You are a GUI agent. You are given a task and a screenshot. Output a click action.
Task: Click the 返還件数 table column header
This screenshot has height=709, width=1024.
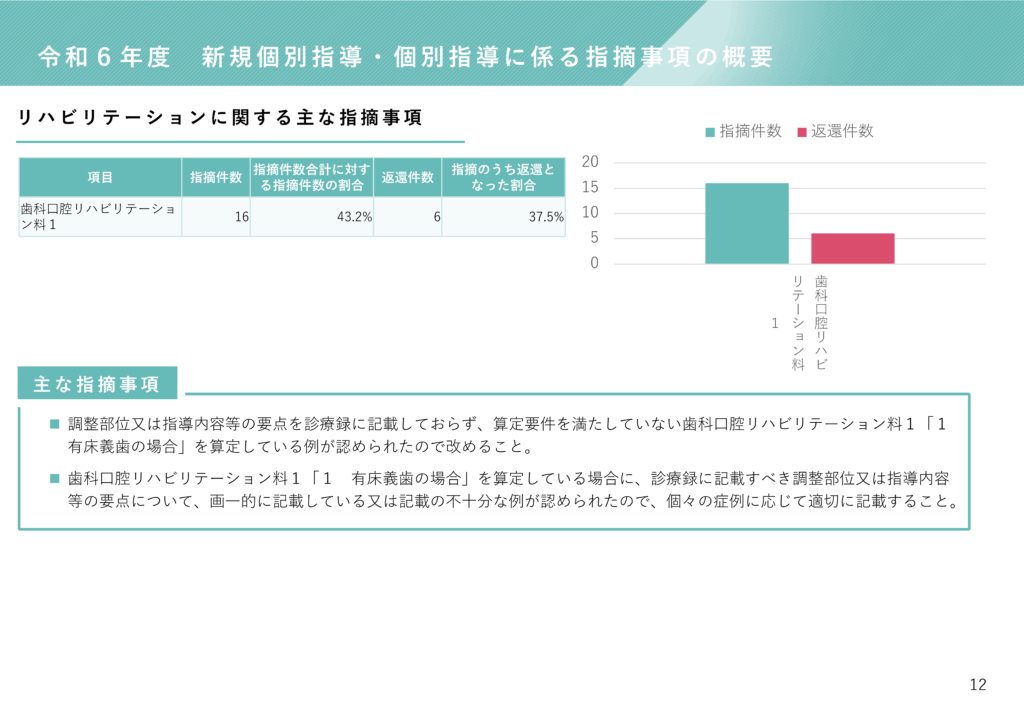(x=408, y=177)
